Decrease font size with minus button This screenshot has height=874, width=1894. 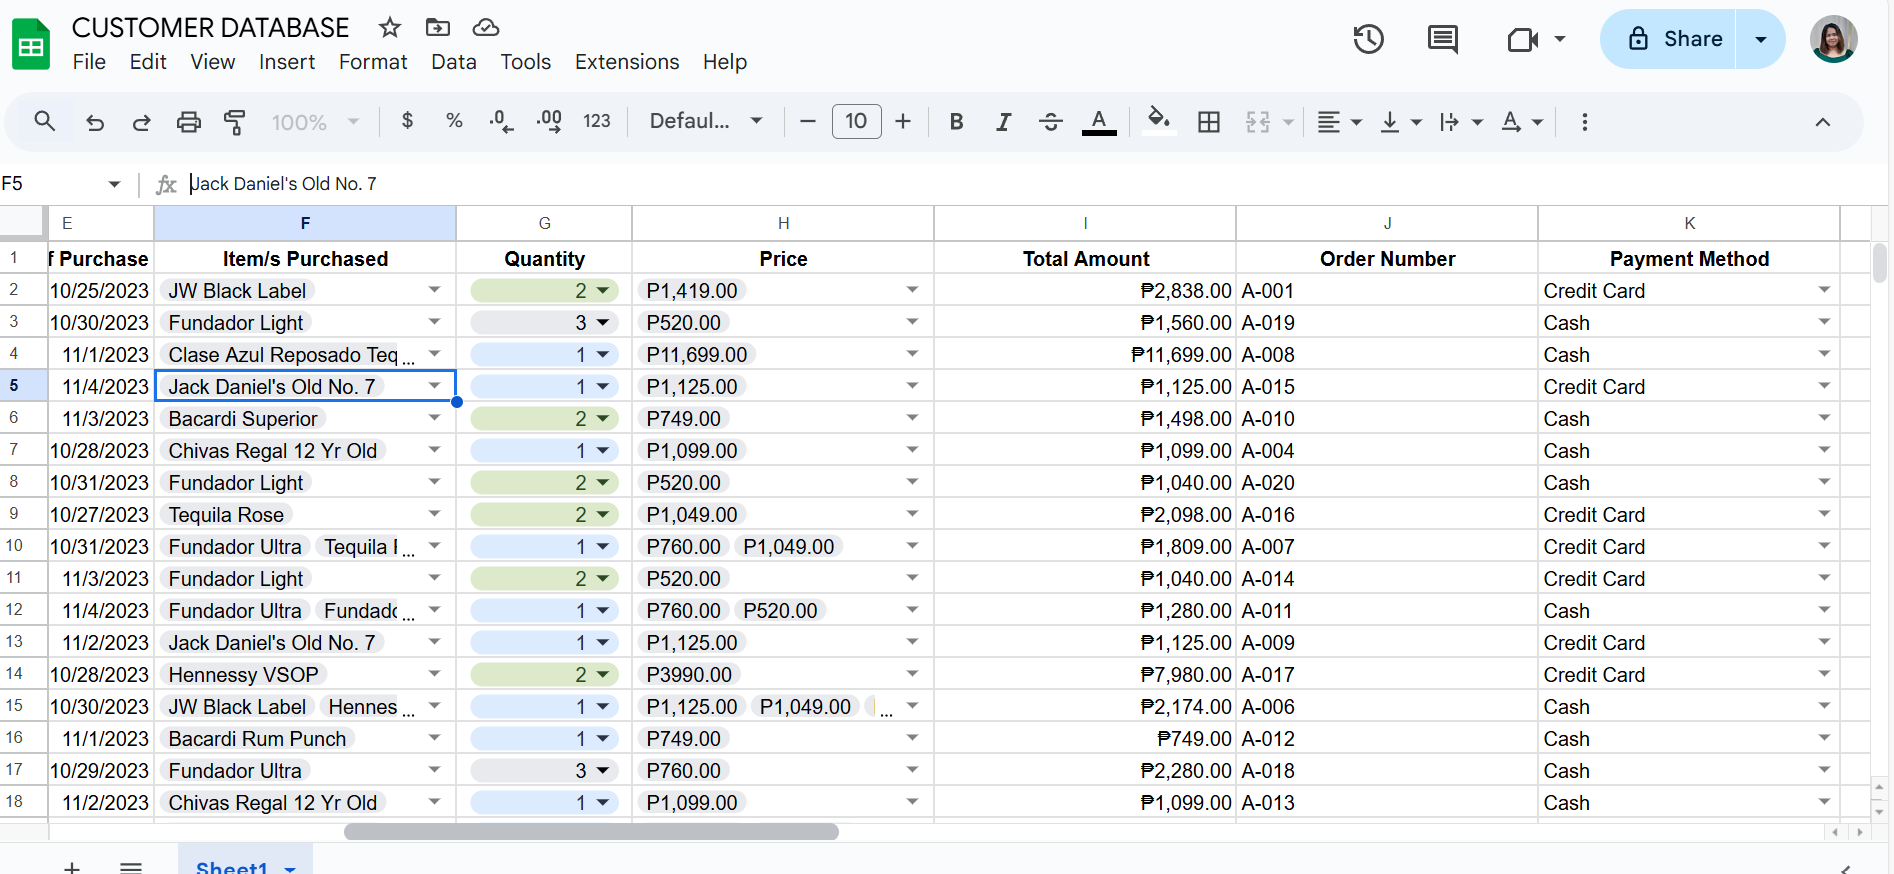808,122
